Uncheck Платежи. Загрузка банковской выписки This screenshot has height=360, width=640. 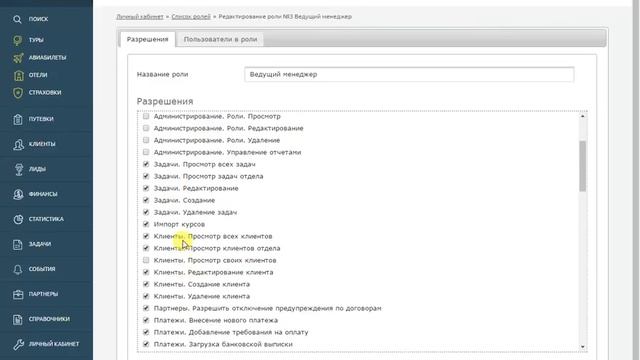tap(146, 344)
